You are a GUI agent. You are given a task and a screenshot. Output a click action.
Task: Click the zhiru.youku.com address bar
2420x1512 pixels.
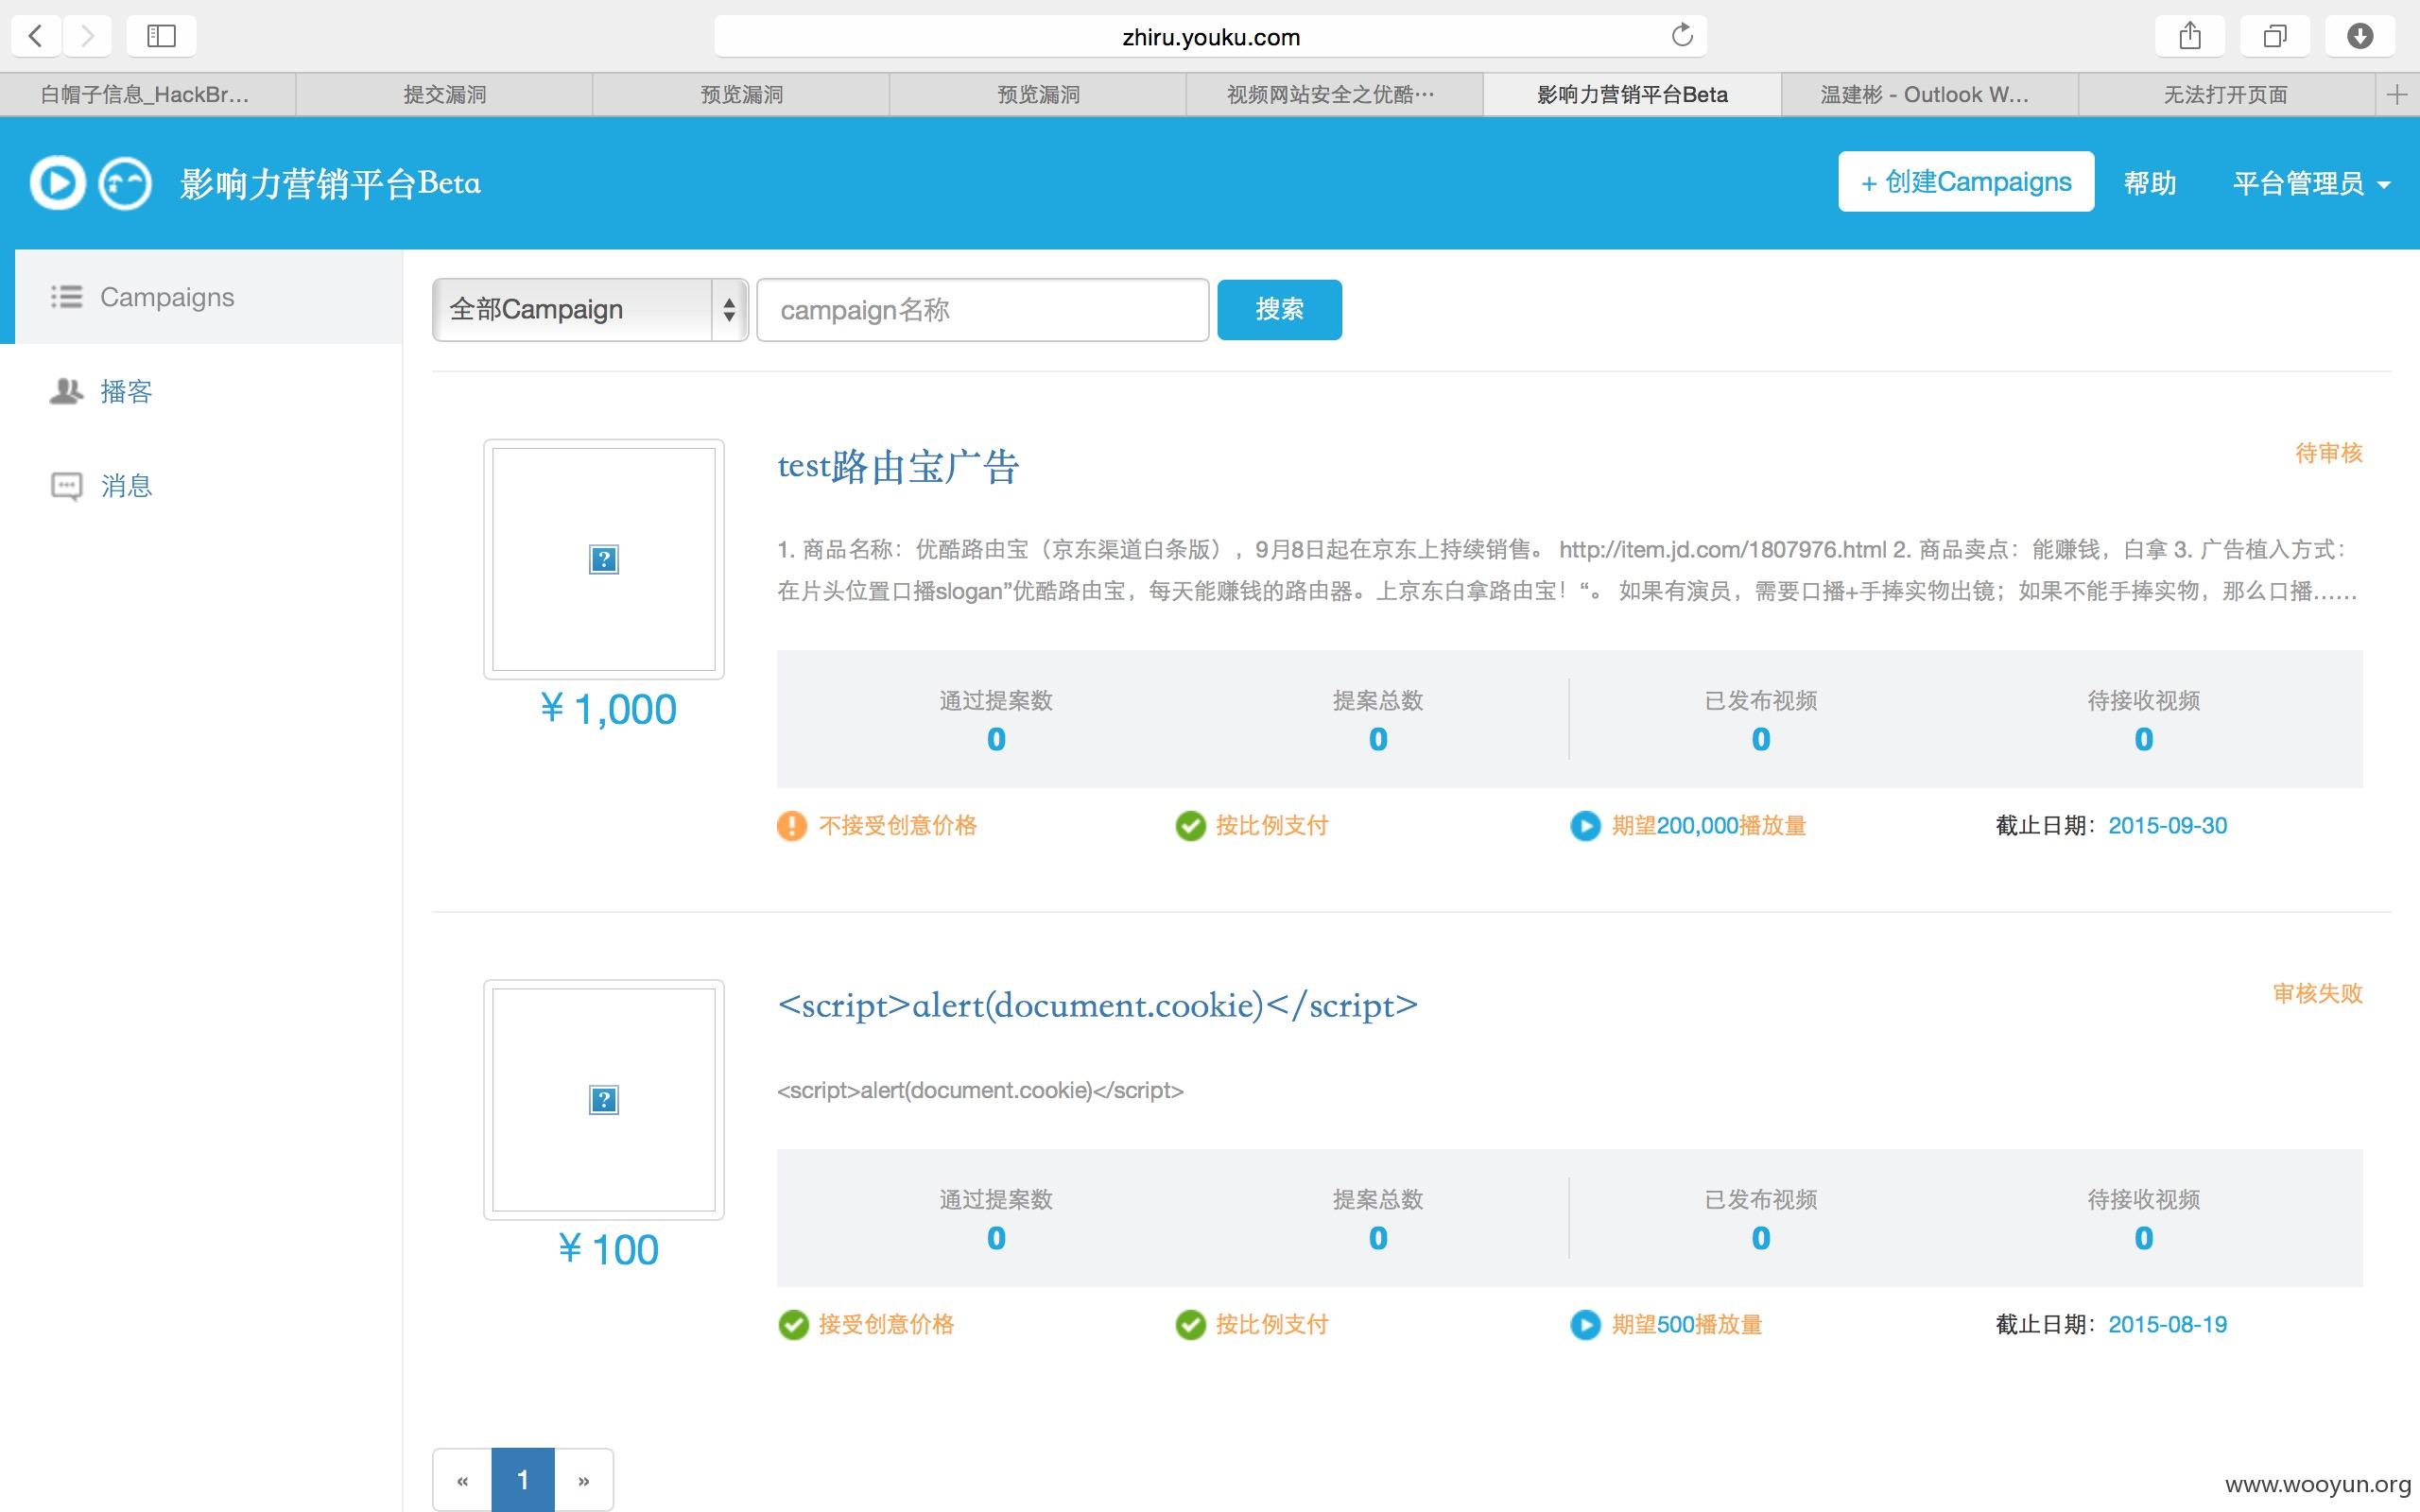coord(1210,37)
